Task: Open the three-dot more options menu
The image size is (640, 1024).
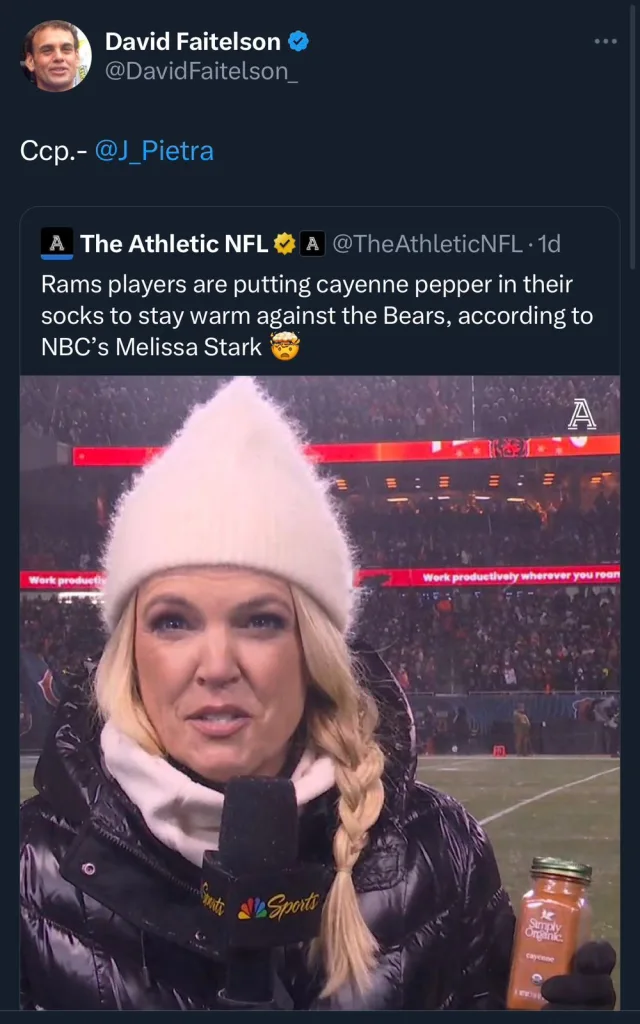Action: pos(605,41)
